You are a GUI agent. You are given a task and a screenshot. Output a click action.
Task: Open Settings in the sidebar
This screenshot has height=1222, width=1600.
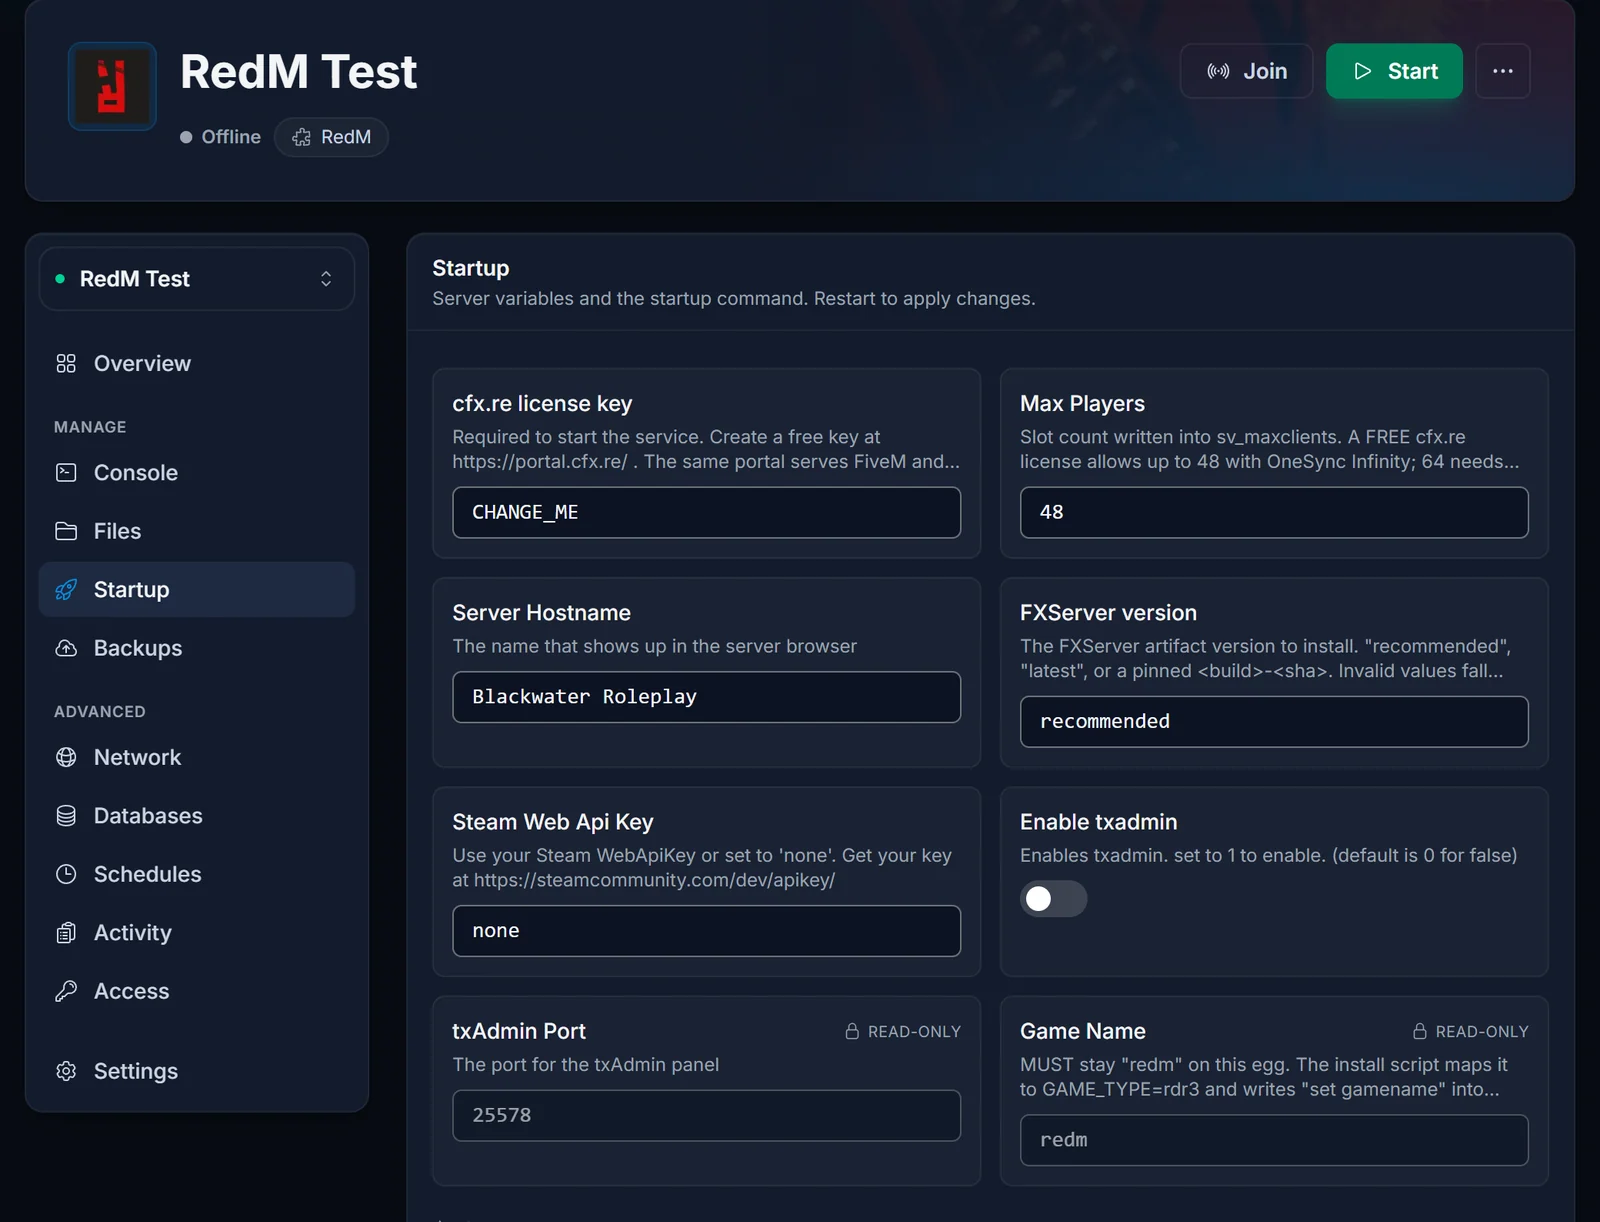197,1071
